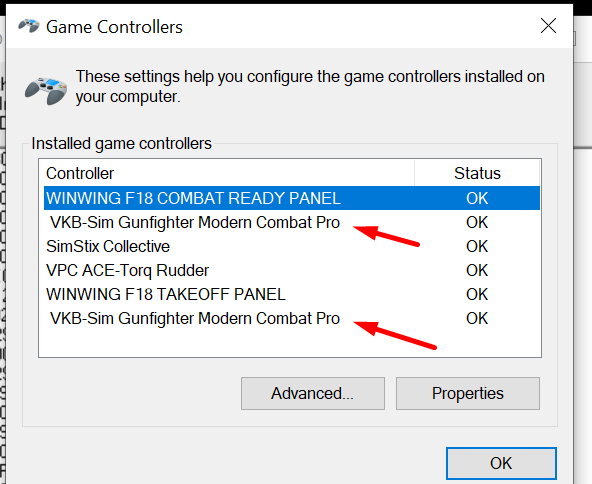This screenshot has height=484, width=592.
Task: Click empty area below the controller list
Action: pyautogui.click(x=290, y=343)
